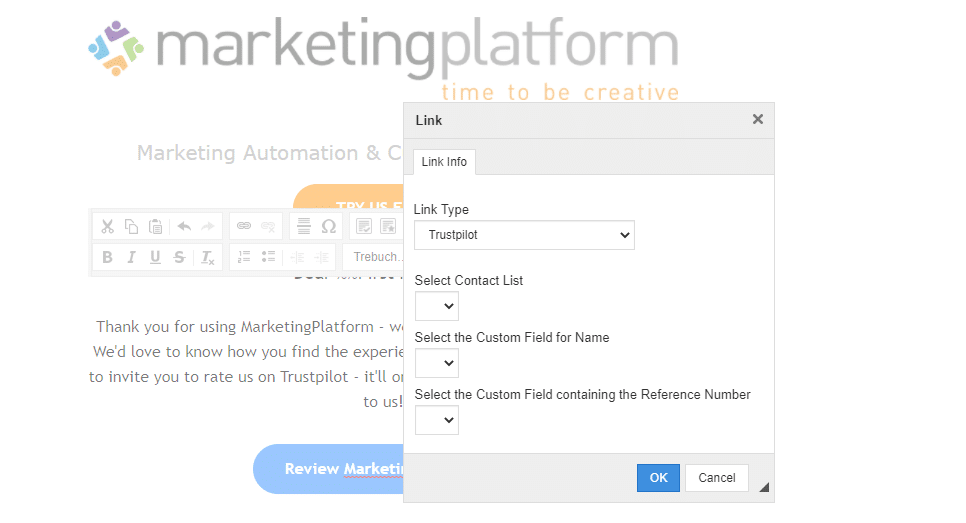The width and height of the screenshot is (966, 523).
Task: Toggle underline formatting
Action: point(155,257)
